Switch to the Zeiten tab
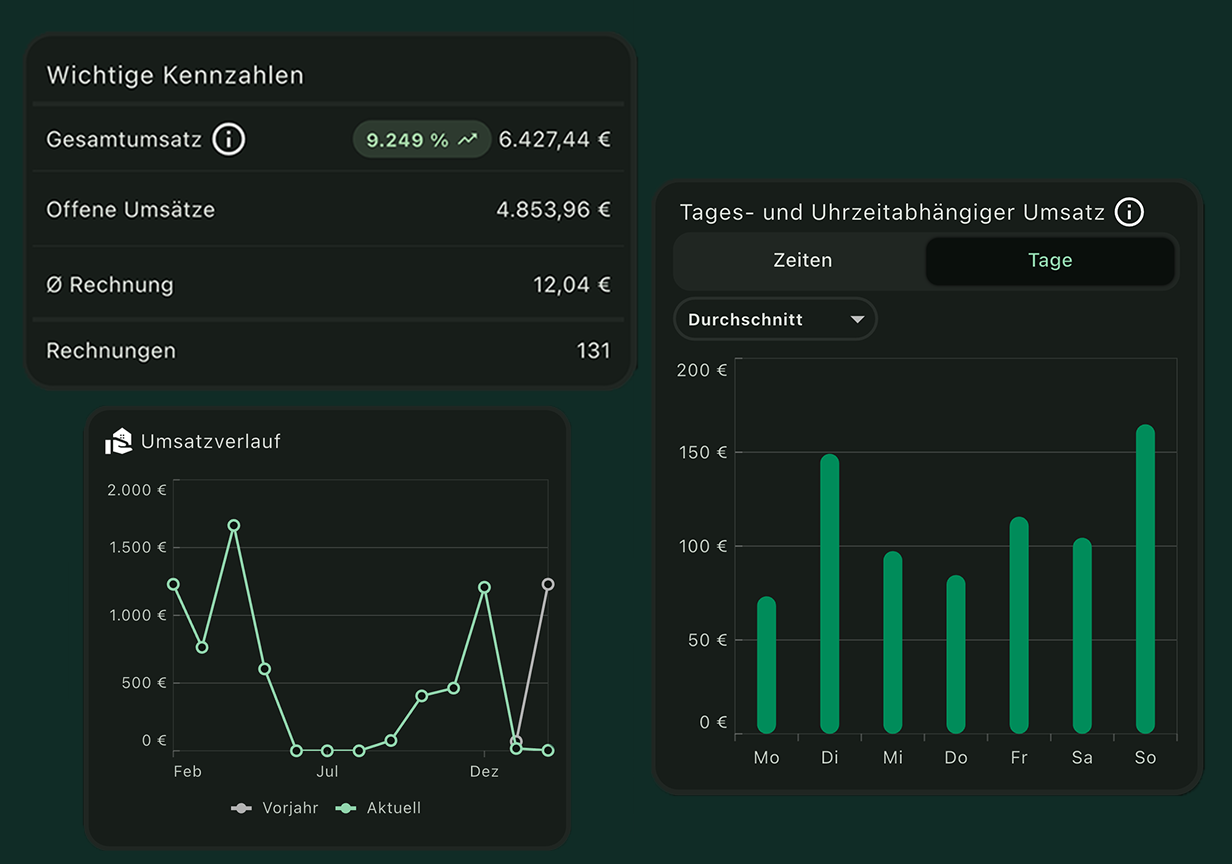The image size is (1232, 864). click(802, 260)
